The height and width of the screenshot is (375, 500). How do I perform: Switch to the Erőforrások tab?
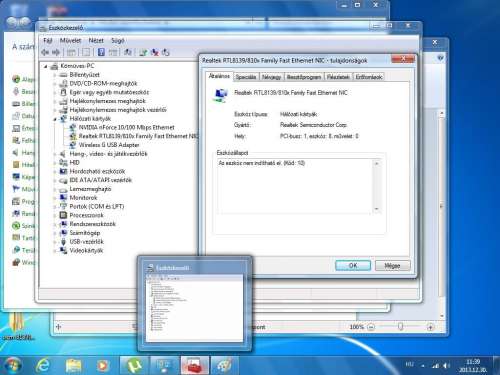pos(369,77)
